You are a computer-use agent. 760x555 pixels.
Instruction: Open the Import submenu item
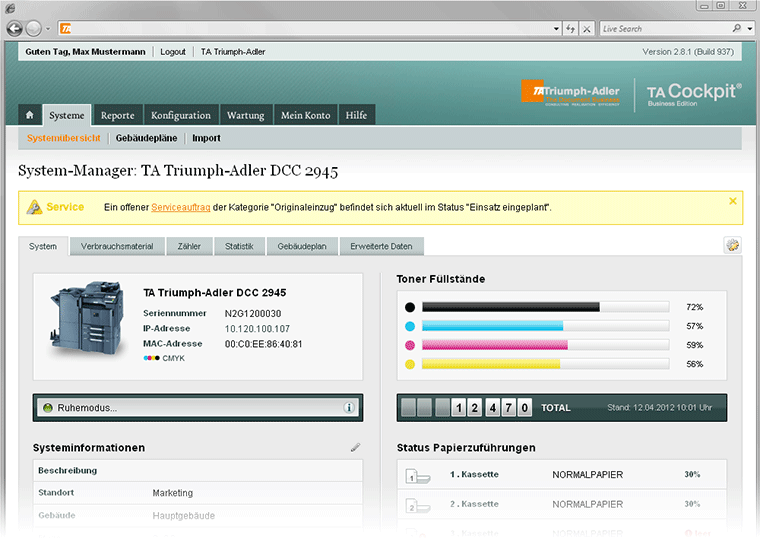206,138
